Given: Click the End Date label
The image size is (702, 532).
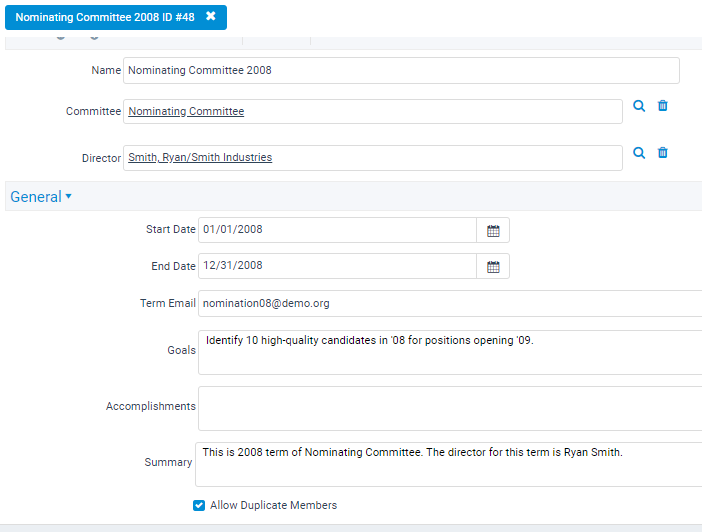Looking at the screenshot, I should (x=173, y=266).
